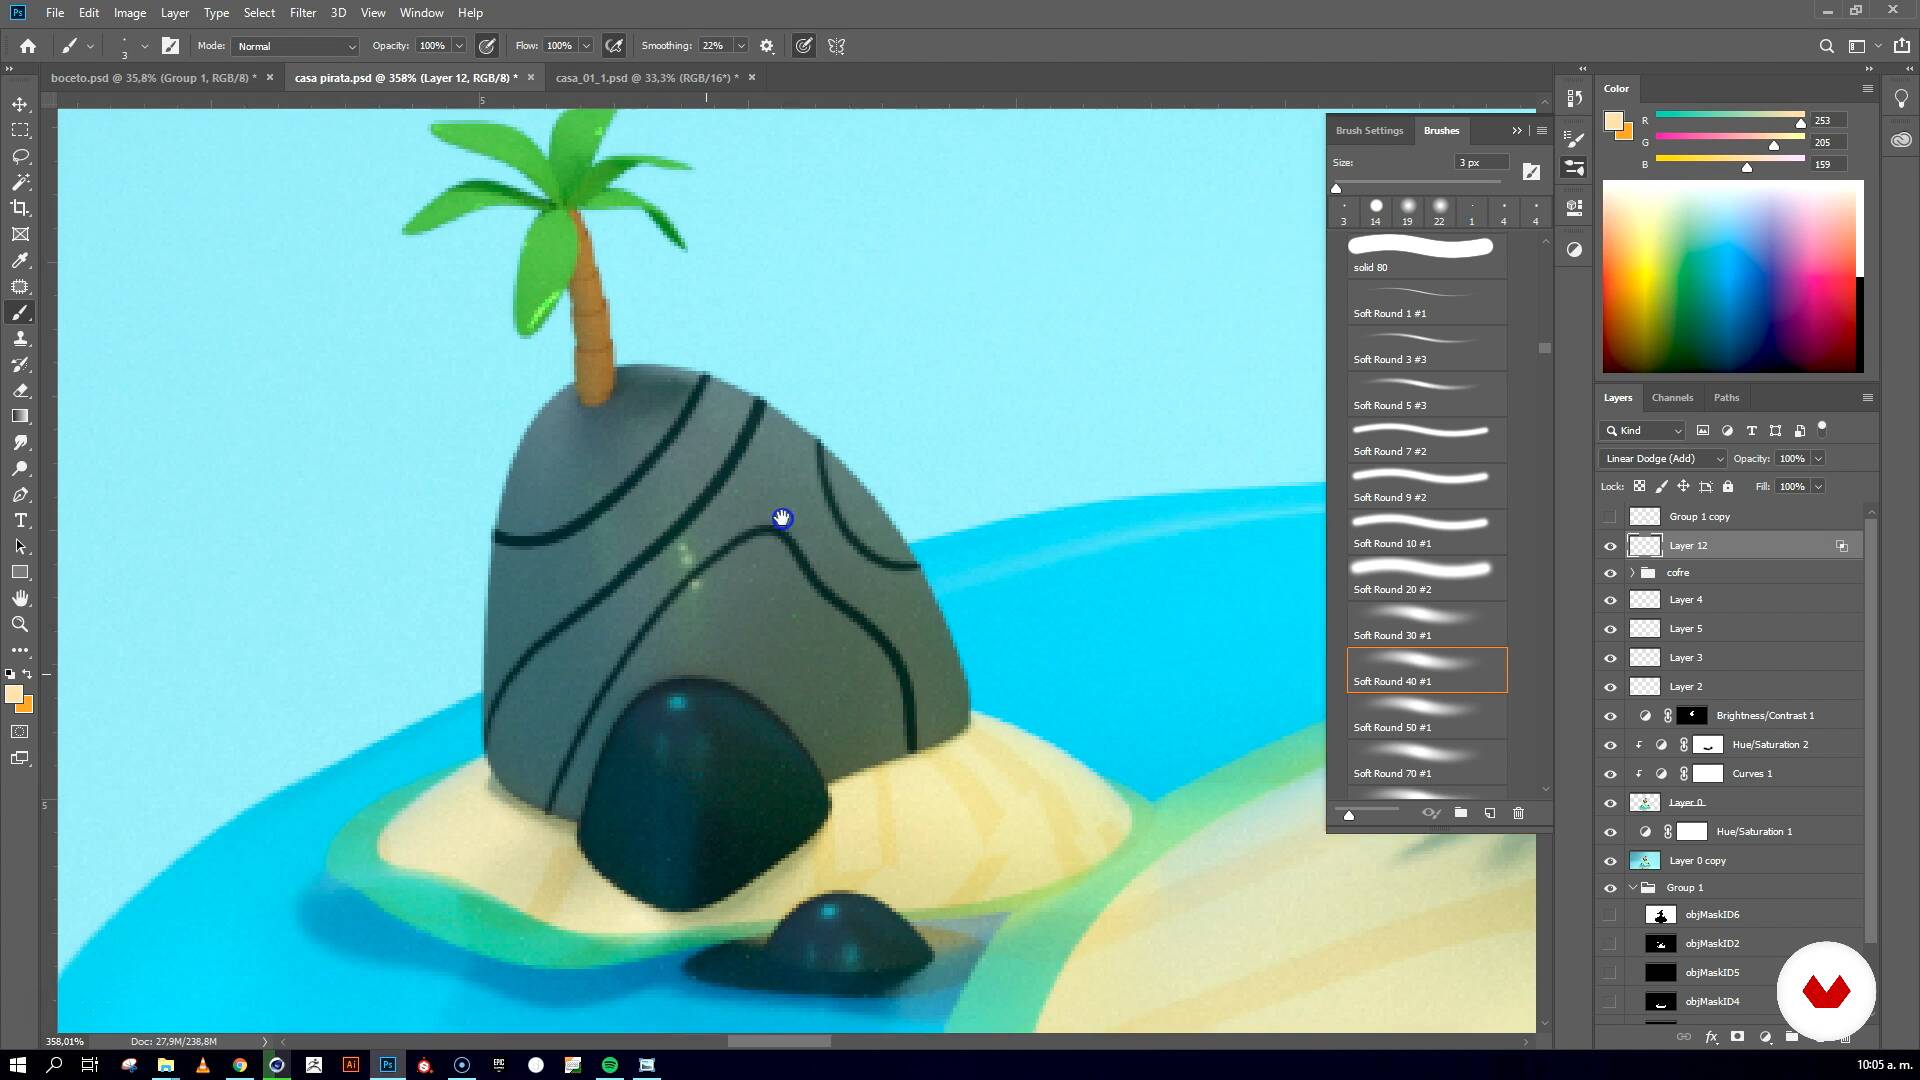The image size is (1920, 1080).
Task: Select the Lasso tool
Action: (20, 156)
